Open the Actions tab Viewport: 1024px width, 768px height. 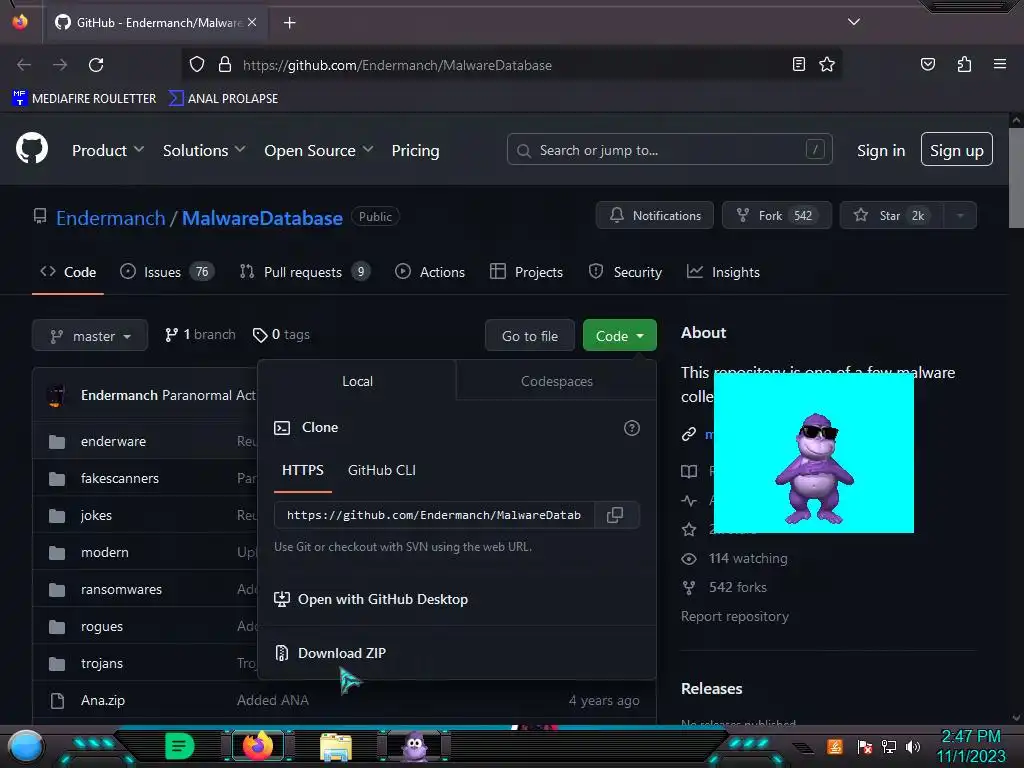(x=430, y=272)
